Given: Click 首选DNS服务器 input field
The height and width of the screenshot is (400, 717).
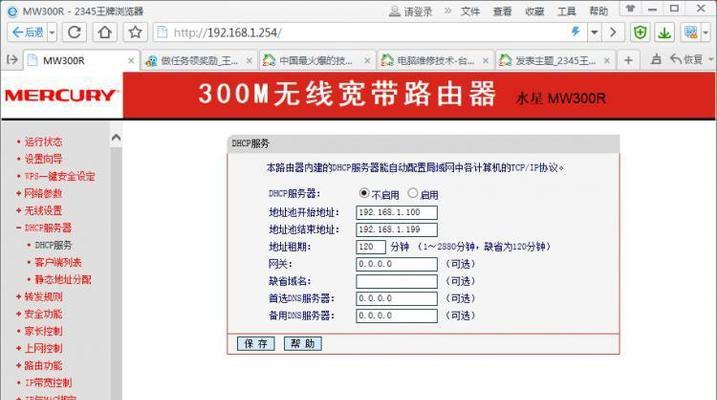Looking at the screenshot, I should point(396,299).
